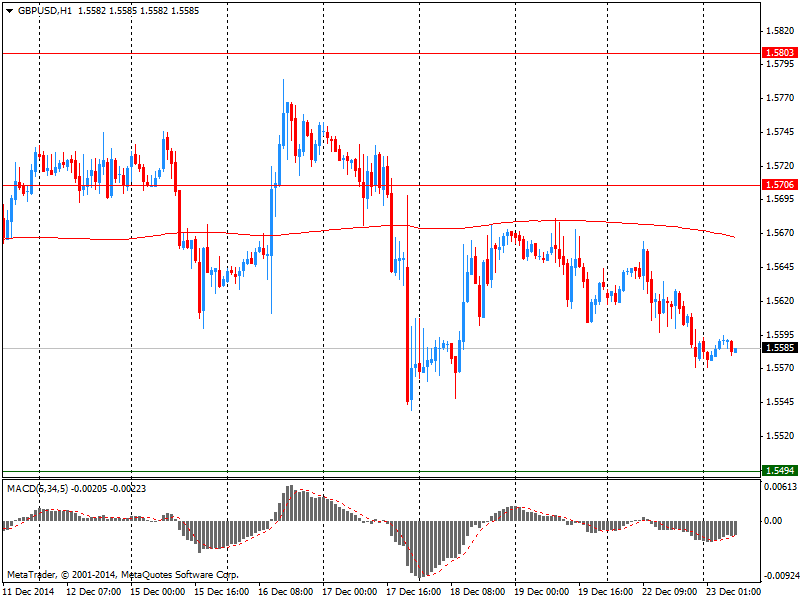
Task: Click the -0.00924 MACD scale value
Action: 781,576
